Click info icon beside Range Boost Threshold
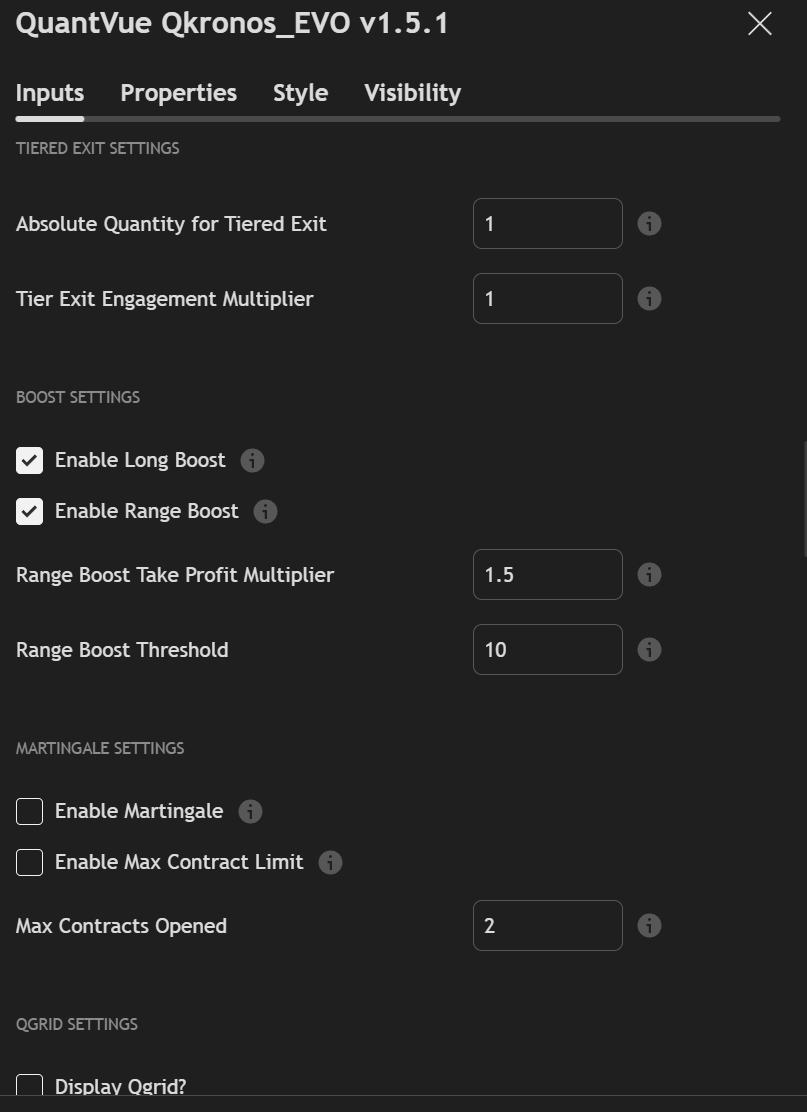Screen dimensions: 807x1112 pyautogui.click(x=649, y=650)
